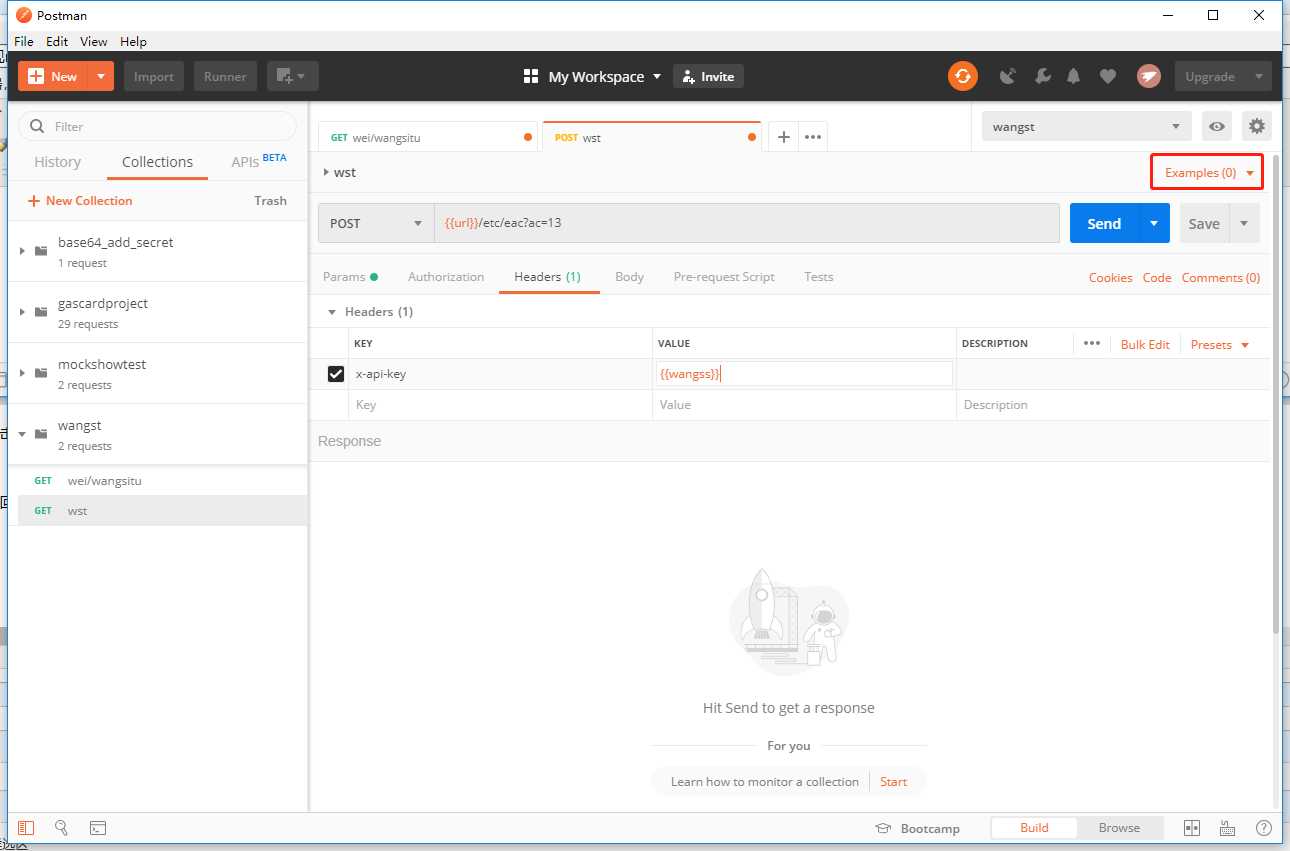Viewport: 1290px width, 851px height.
Task: Open the Examples (0) dropdown
Action: tap(1207, 172)
